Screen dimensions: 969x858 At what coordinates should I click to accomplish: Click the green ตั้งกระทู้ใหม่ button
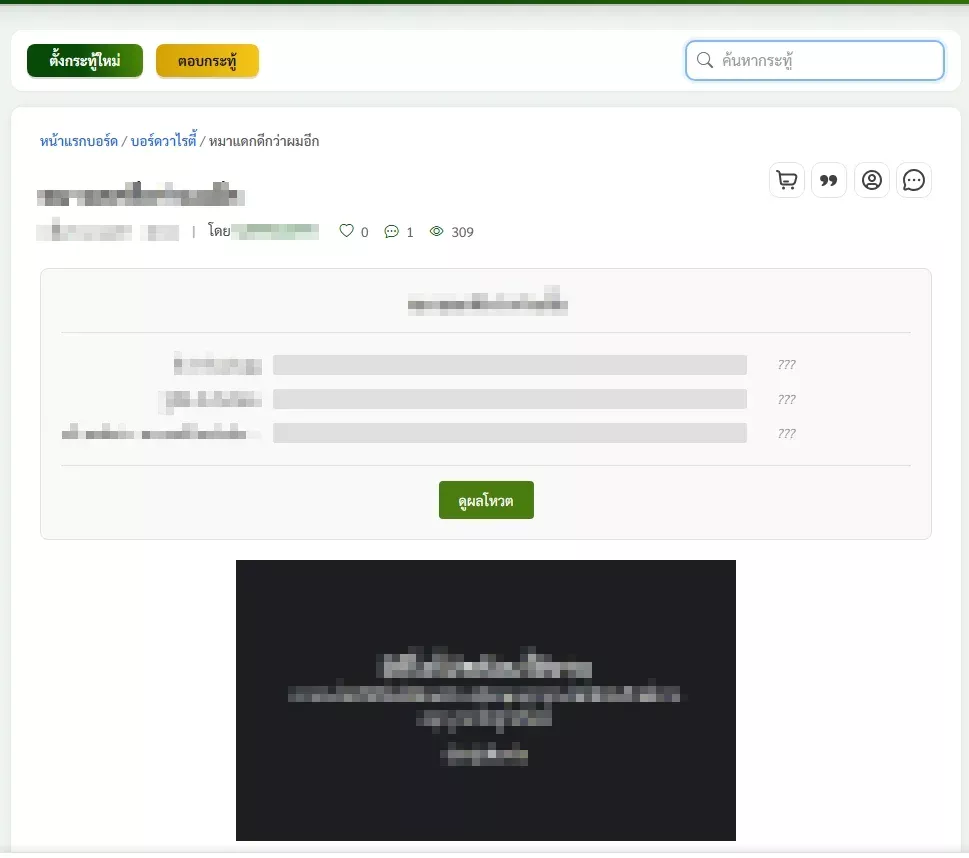[x=85, y=61]
